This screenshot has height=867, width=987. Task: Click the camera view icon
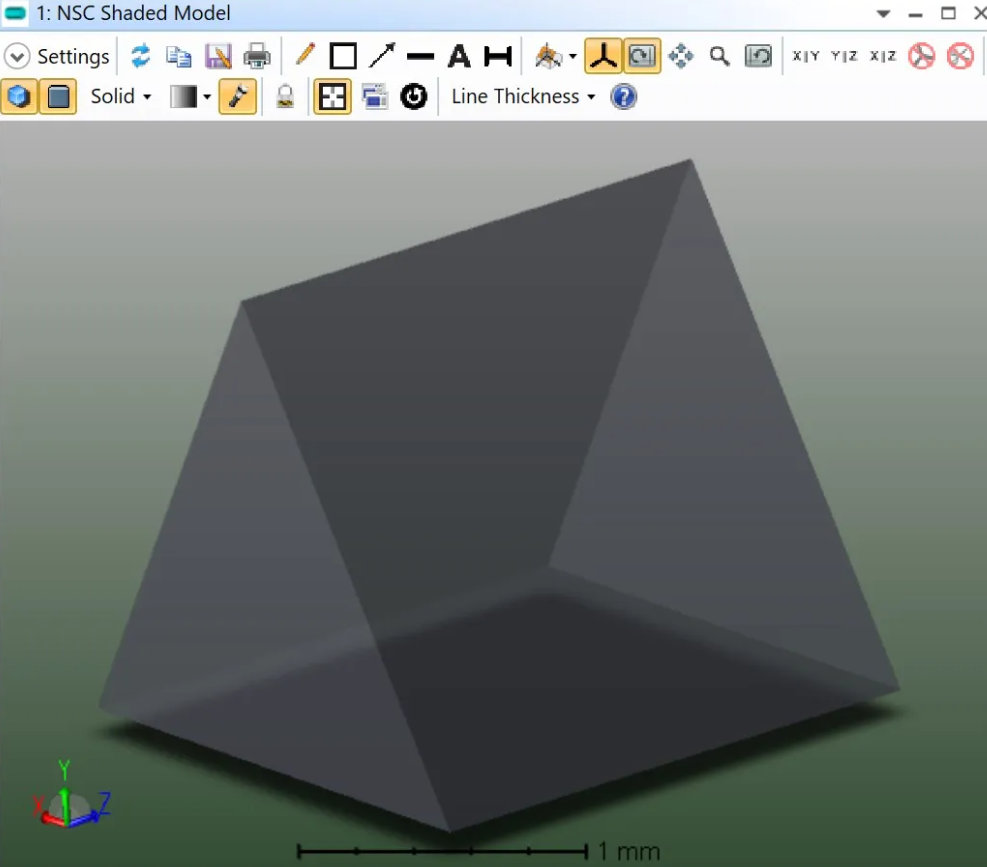548,56
